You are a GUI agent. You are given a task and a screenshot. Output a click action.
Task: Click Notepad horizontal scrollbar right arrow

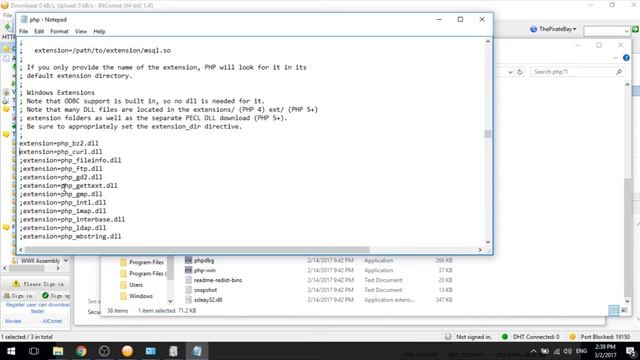(480, 250)
